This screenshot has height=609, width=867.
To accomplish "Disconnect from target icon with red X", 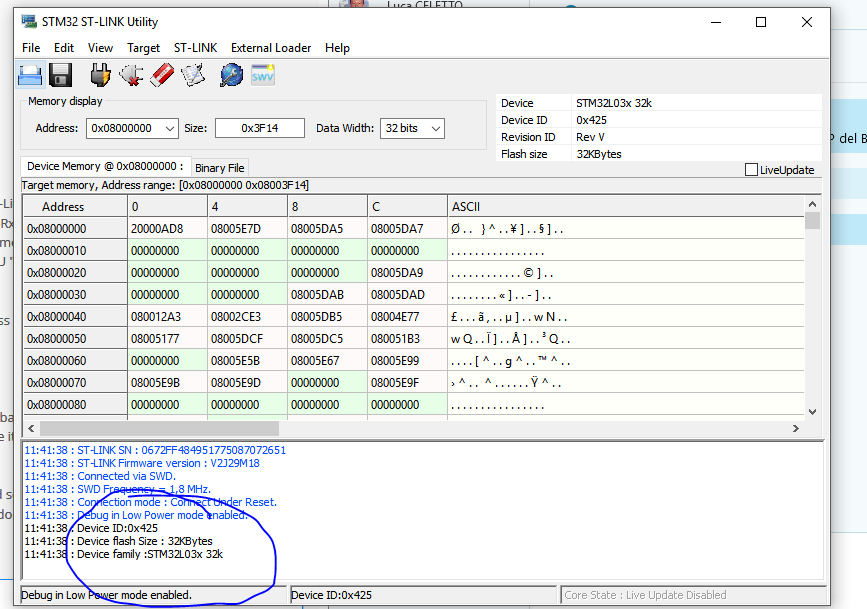I will click(x=131, y=75).
